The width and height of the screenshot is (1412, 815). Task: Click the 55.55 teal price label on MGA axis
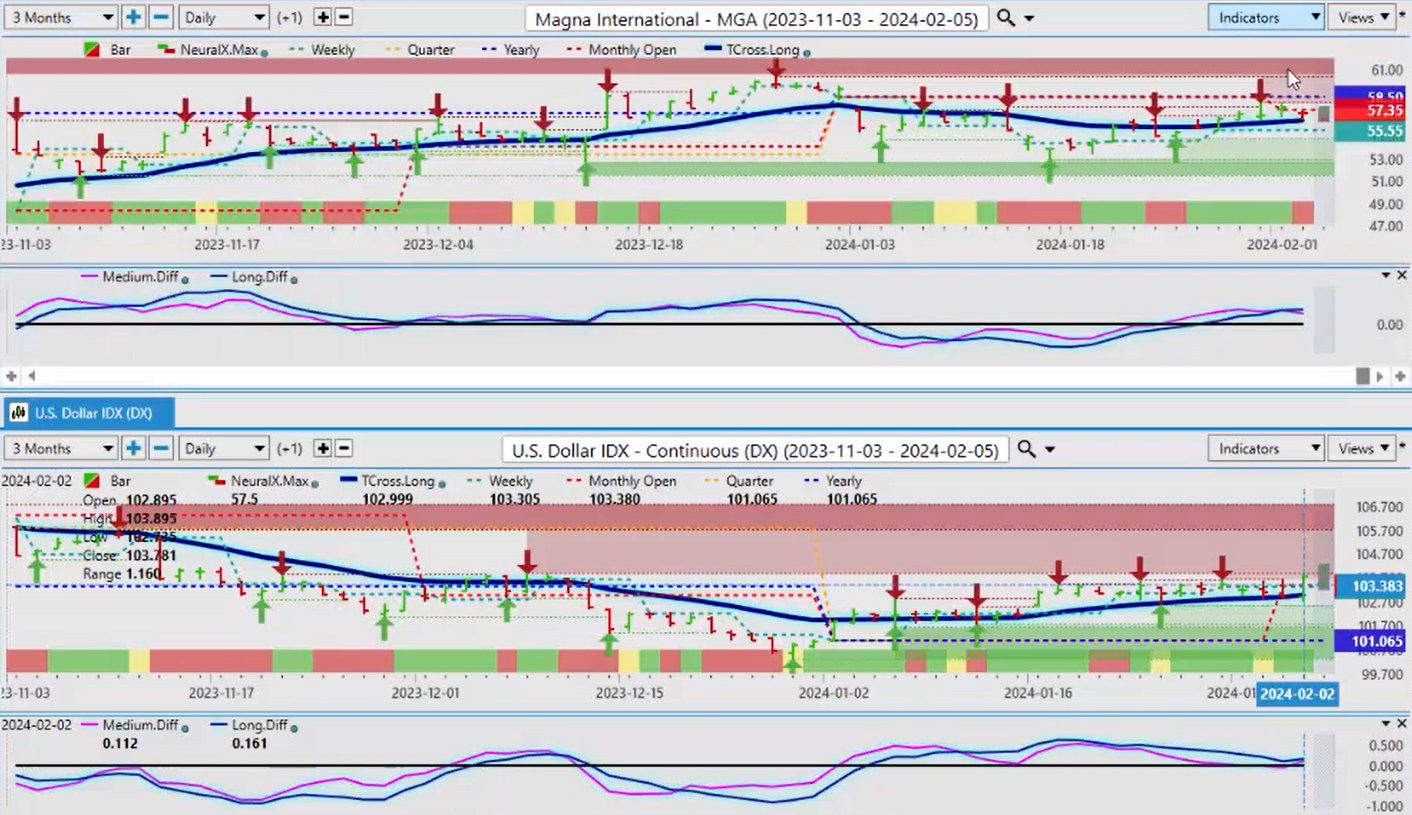pos(1370,131)
